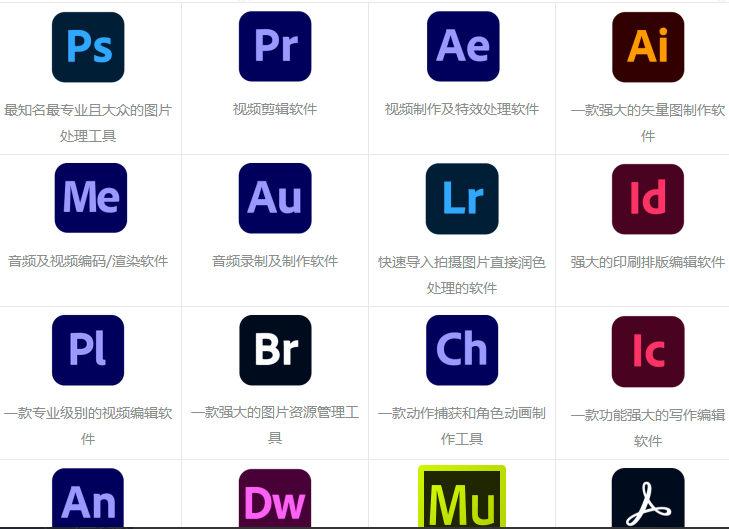Open the Media Encoder Me icon

tap(91, 198)
